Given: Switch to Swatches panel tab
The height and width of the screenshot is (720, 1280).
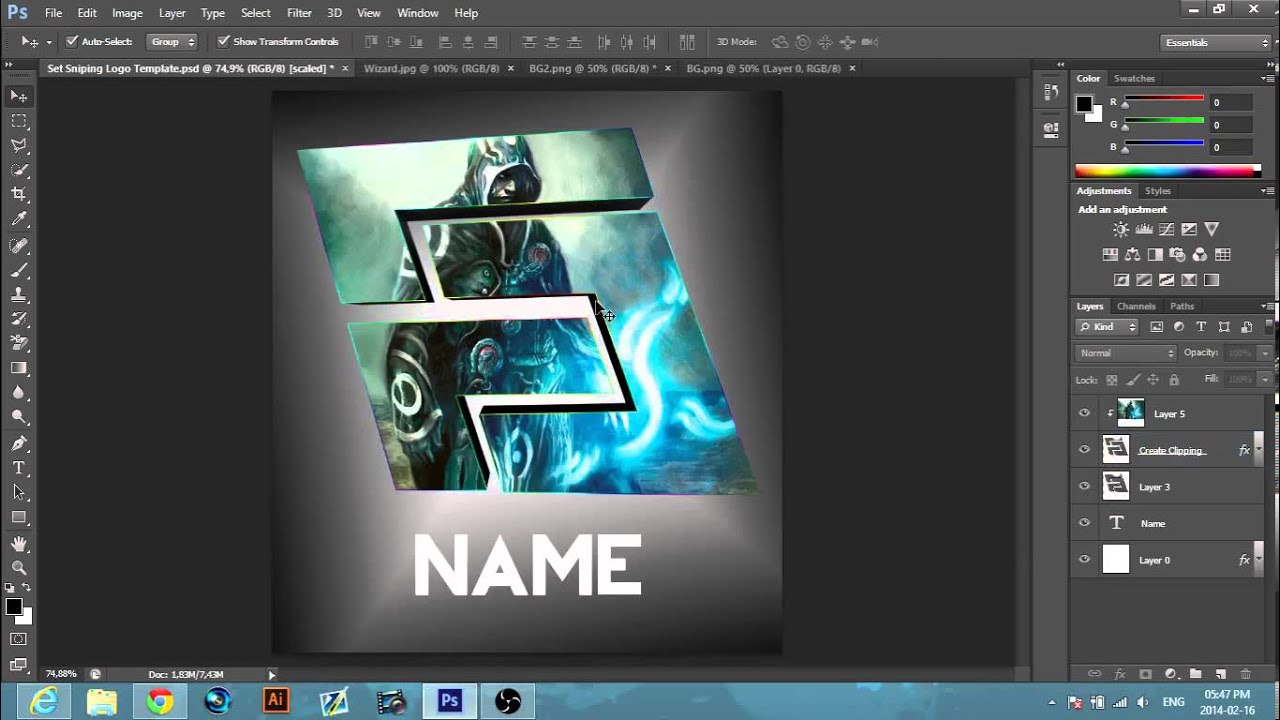Looking at the screenshot, I should pos(1134,78).
